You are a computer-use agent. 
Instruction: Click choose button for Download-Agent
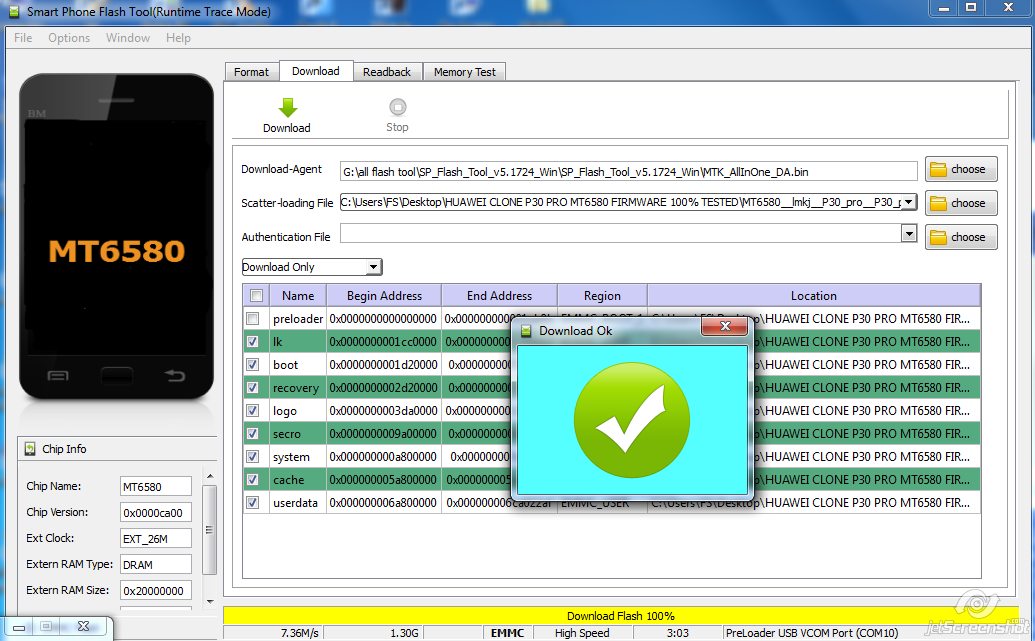click(961, 170)
